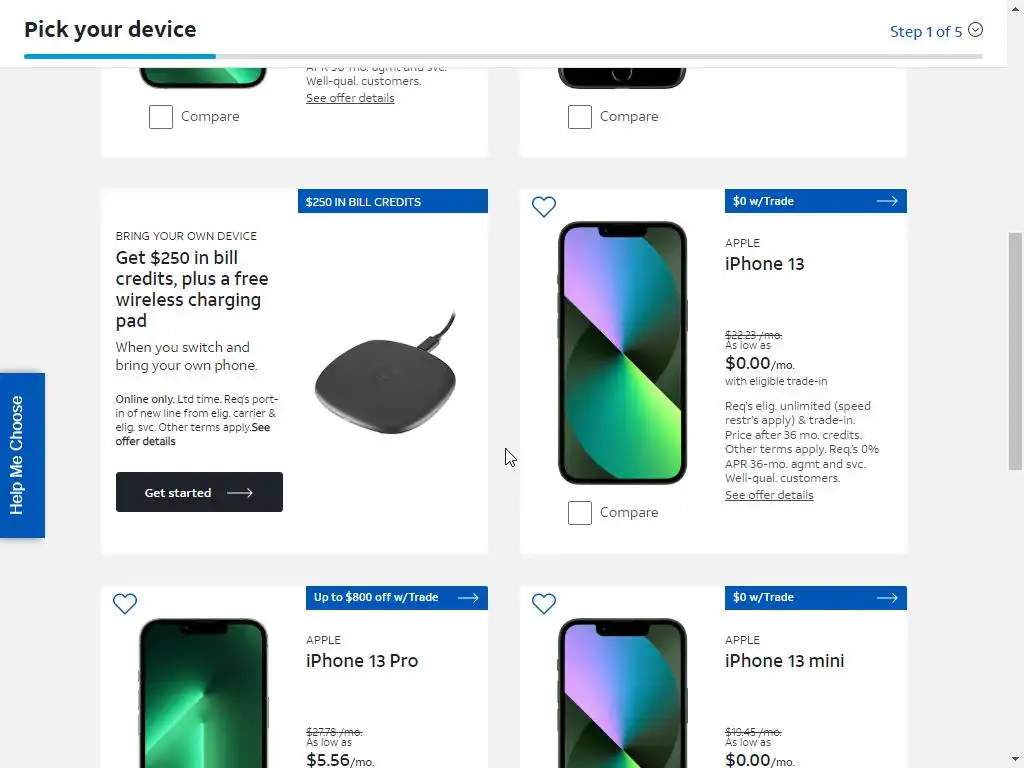Check Compare box under iPhone 13
The image size is (1024, 768).
[x=580, y=513]
